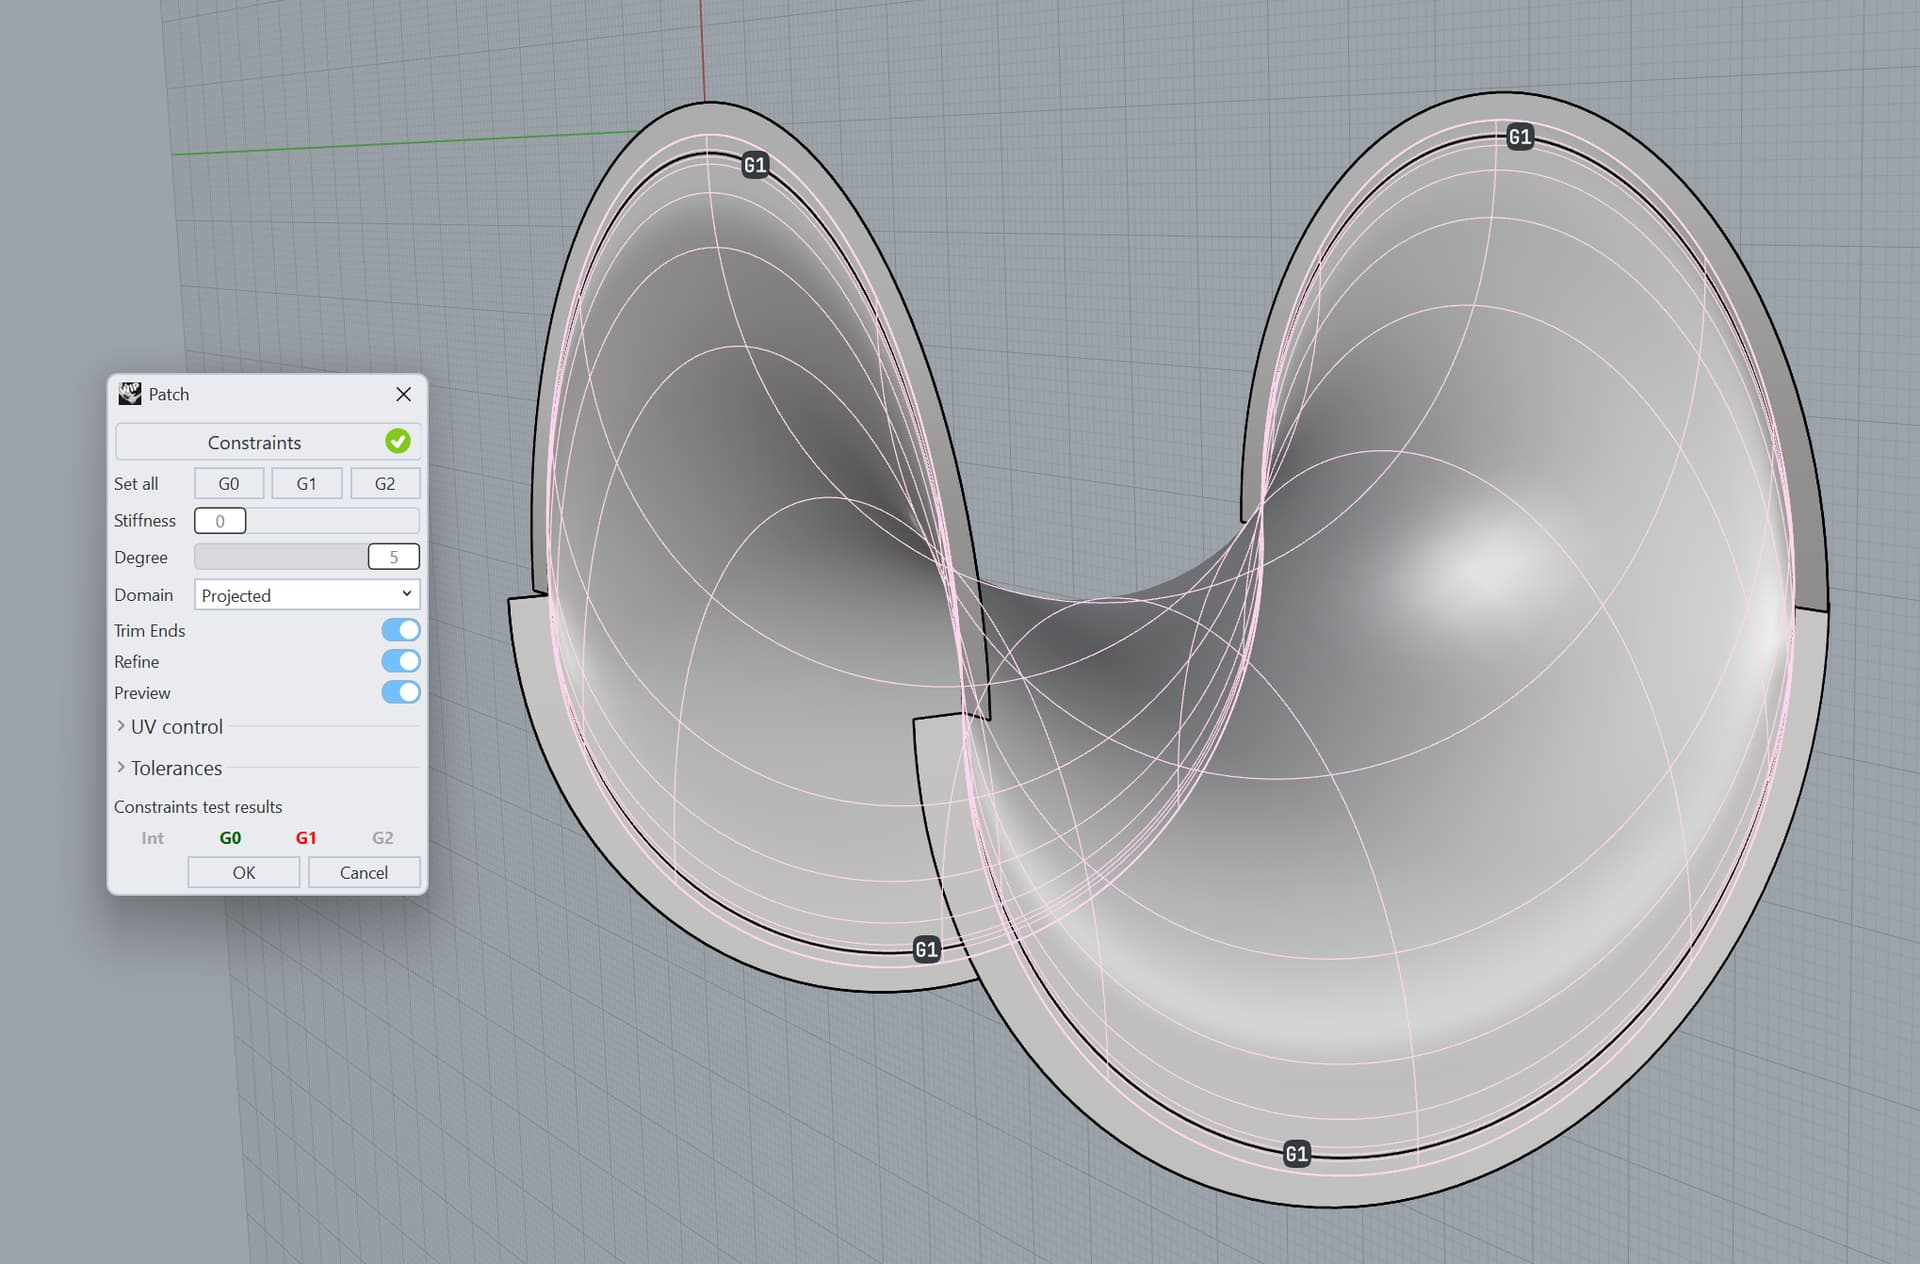Screen dimensions: 1920x1264
Task: Click the green G0 test result indicator
Action: click(x=230, y=838)
